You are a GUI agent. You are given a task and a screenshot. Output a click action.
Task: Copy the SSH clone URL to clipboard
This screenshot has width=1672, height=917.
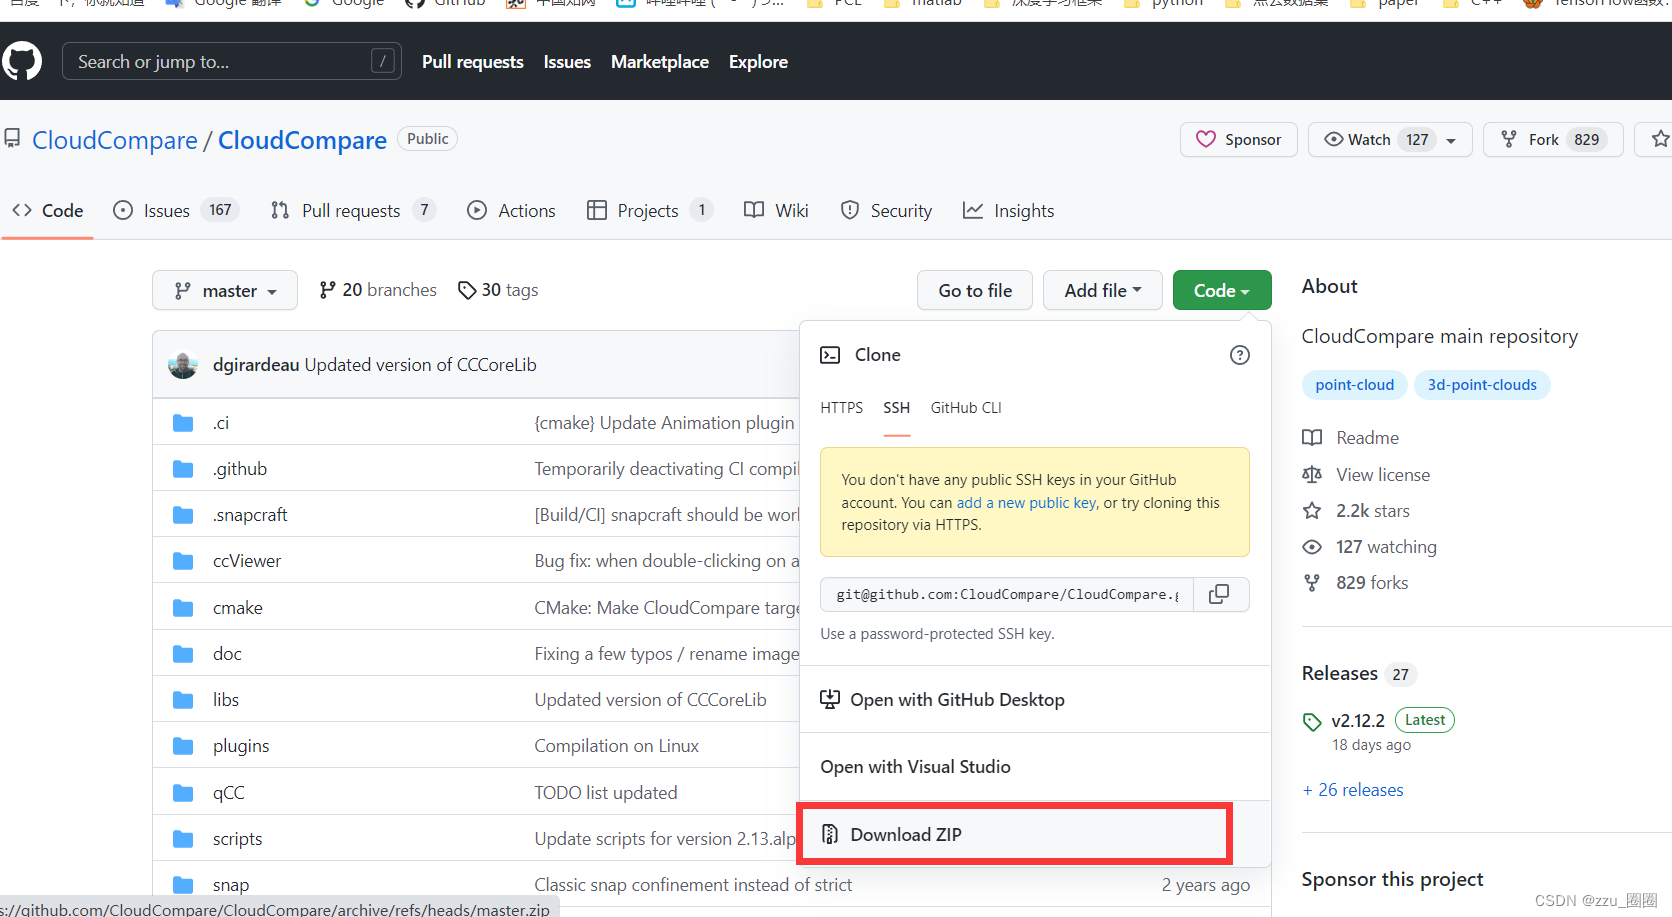1219,594
